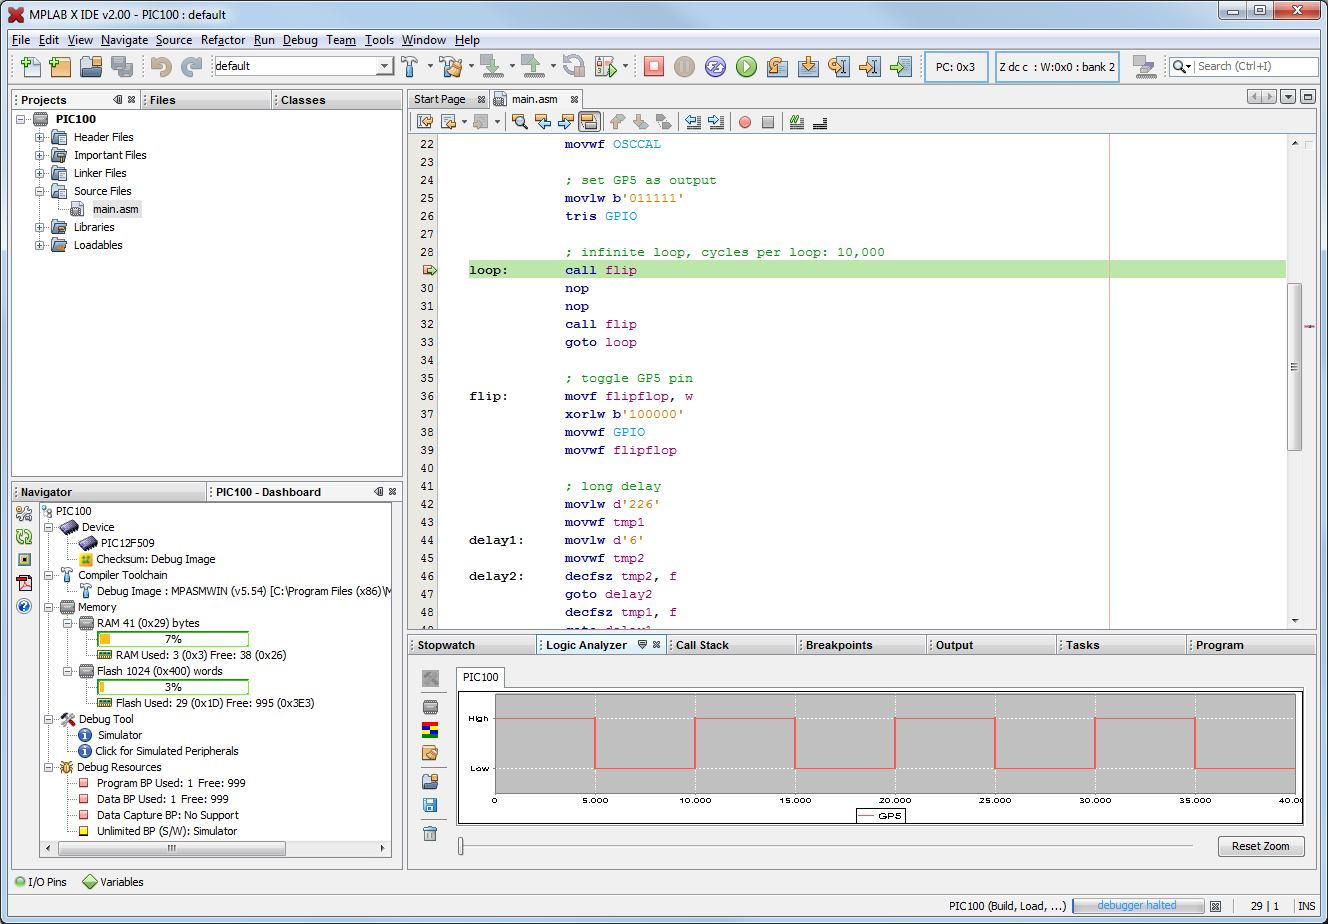Toggle macro recording with red circle icon

745,122
